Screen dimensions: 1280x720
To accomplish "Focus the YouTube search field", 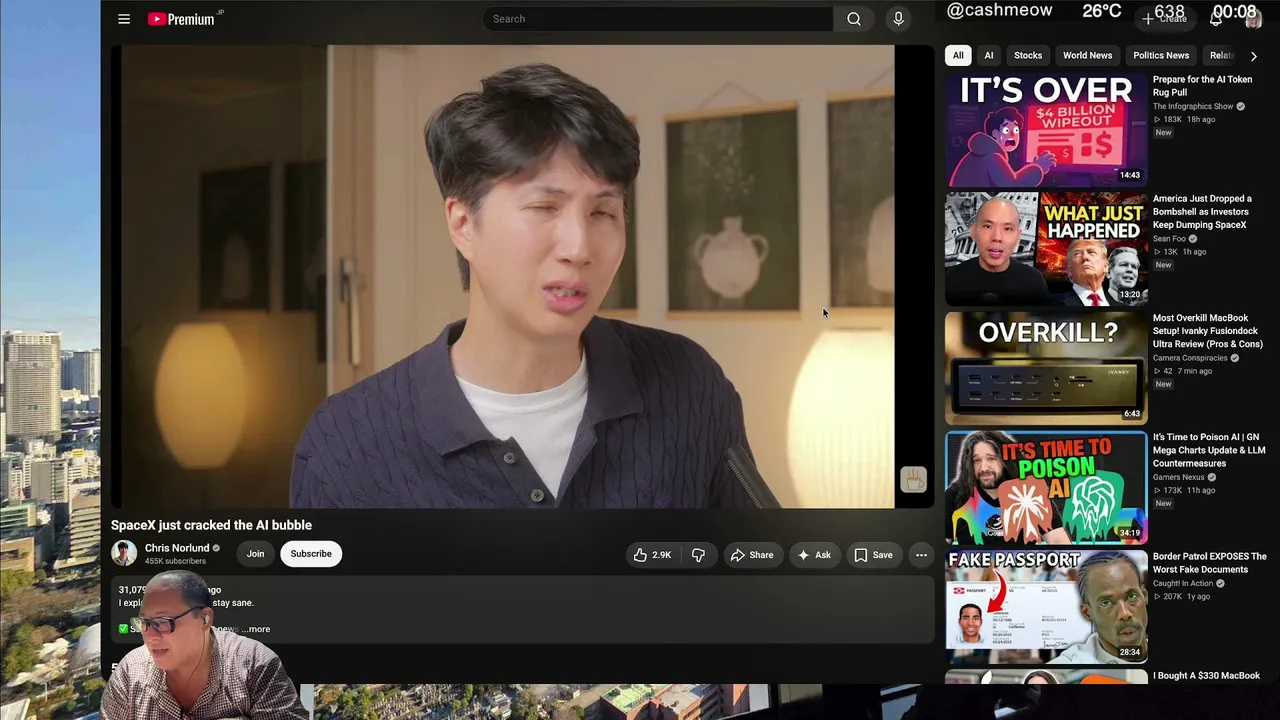I will click(658, 19).
